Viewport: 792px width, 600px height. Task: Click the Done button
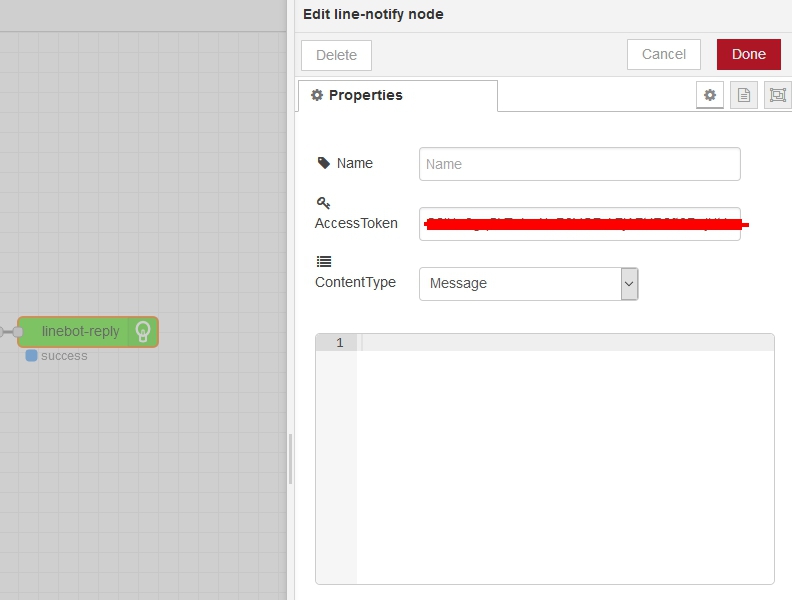[x=749, y=55]
